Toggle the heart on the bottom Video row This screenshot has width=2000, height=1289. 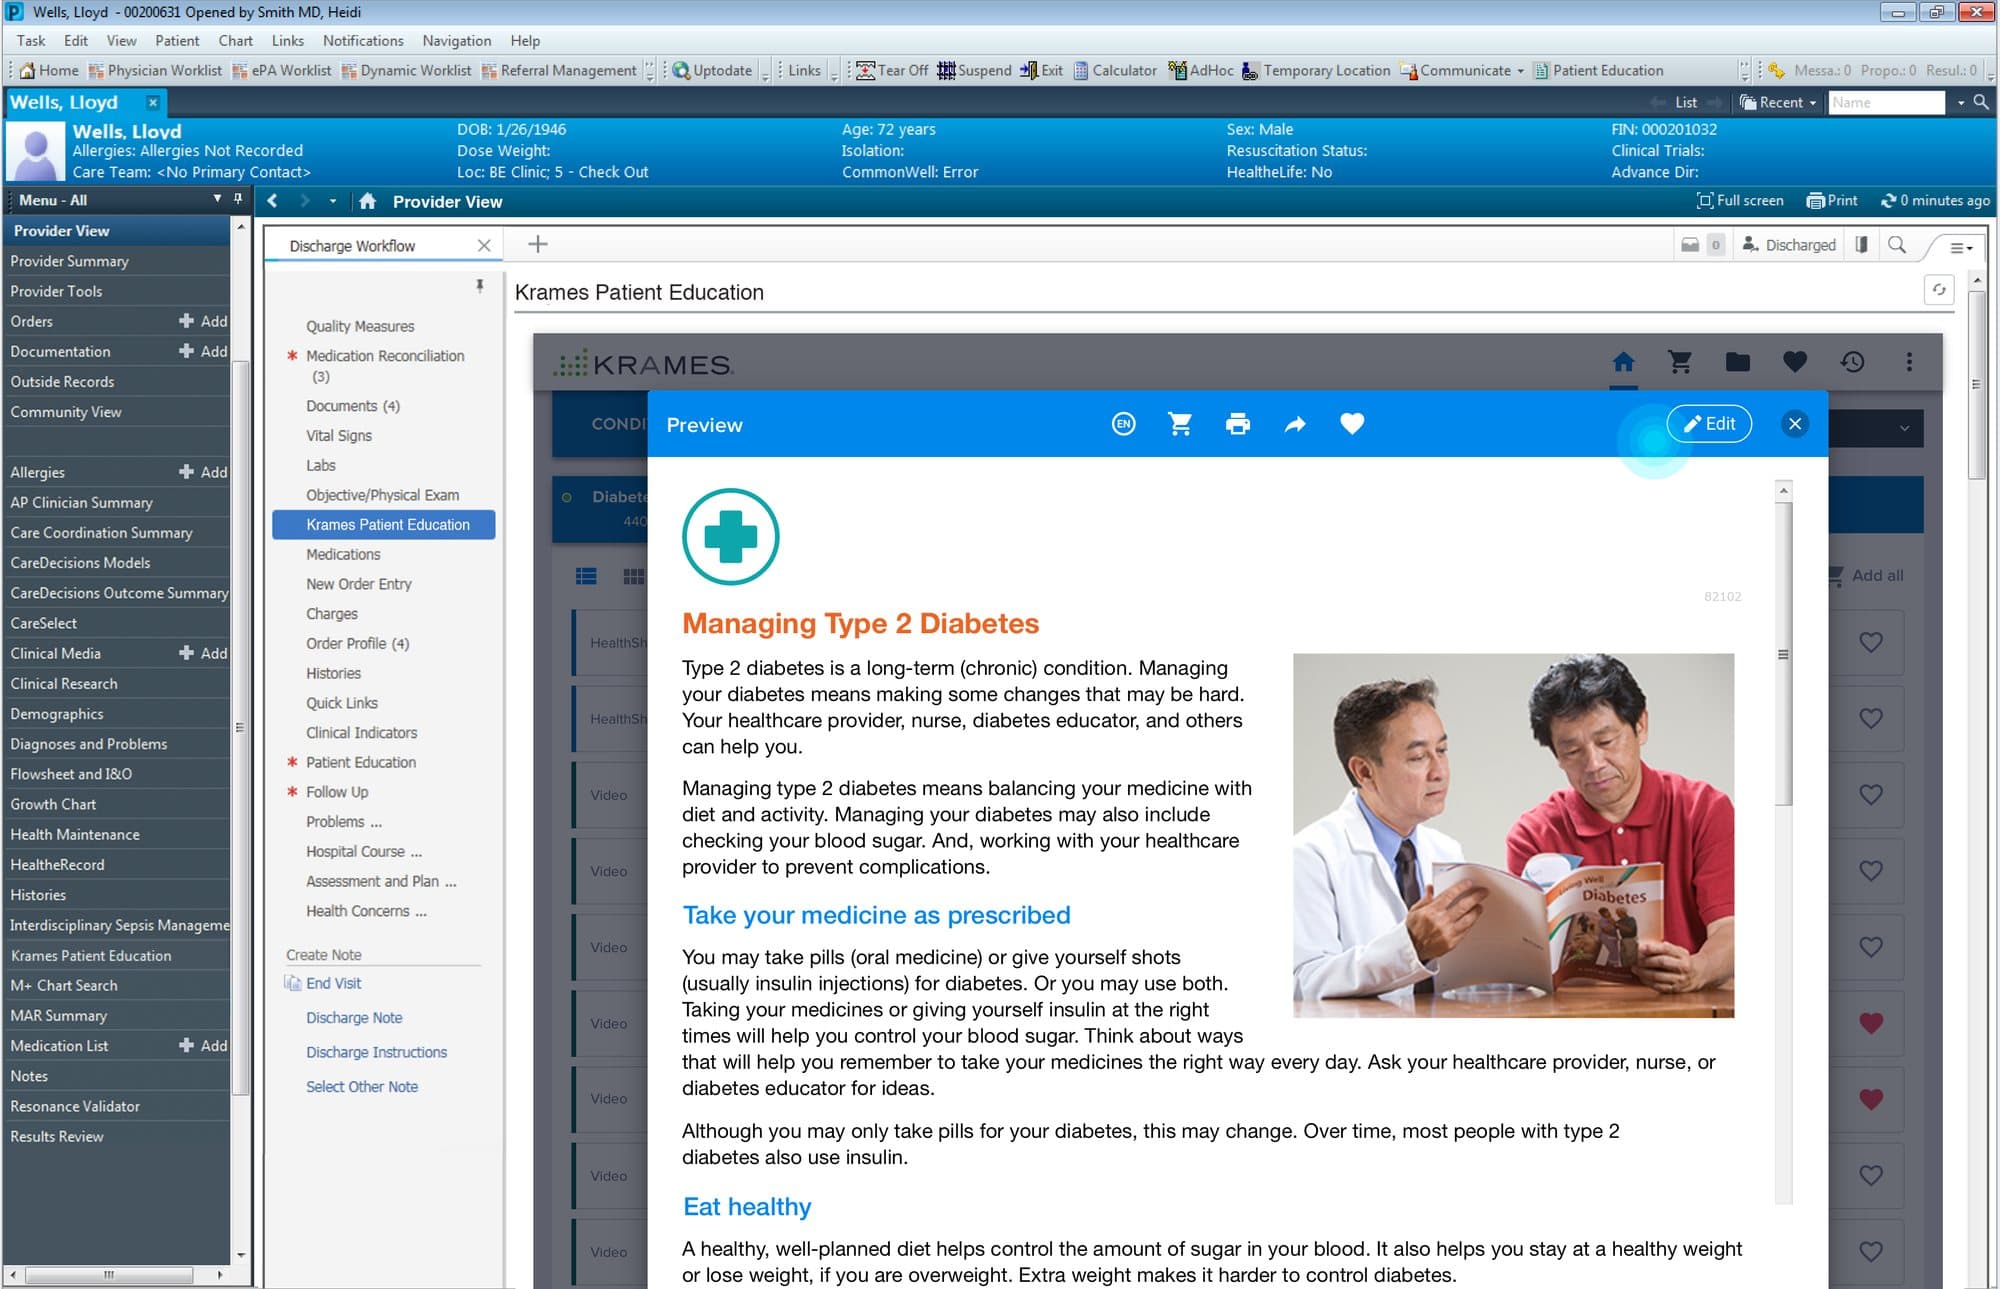click(x=1871, y=1251)
